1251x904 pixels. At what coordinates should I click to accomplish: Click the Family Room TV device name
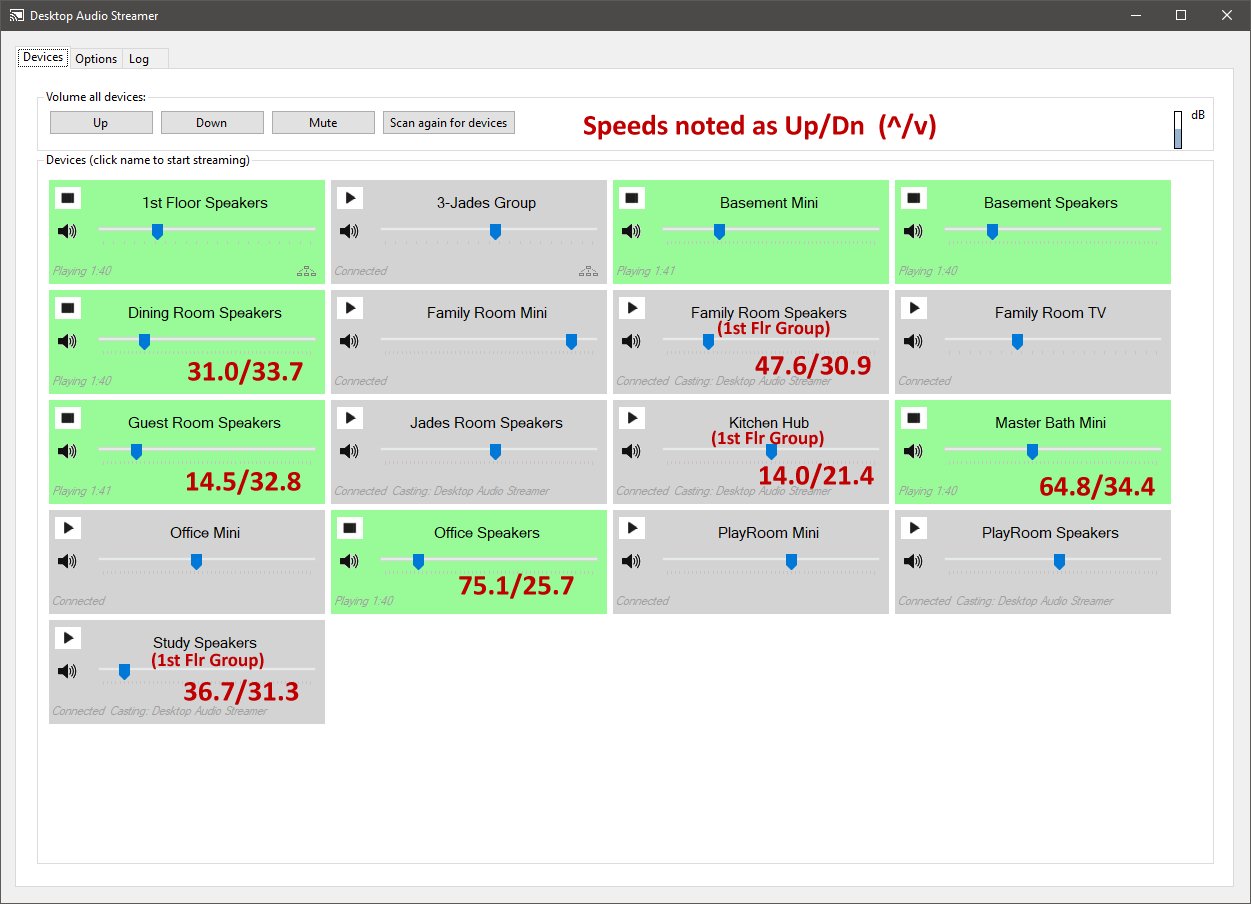[x=1050, y=313]
